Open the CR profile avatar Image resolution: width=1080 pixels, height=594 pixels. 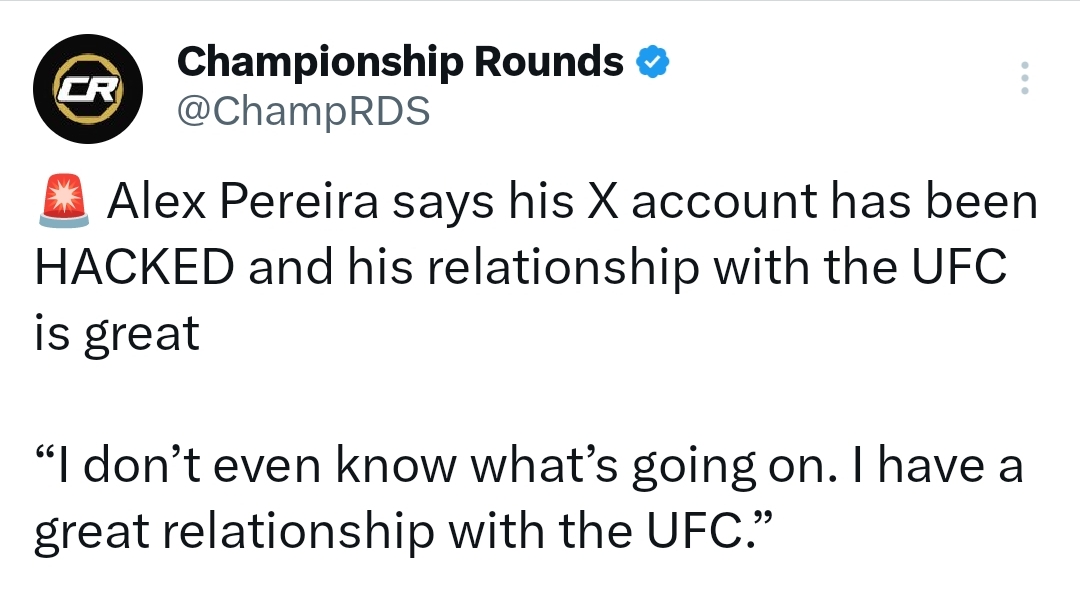[x=88, y=89]
